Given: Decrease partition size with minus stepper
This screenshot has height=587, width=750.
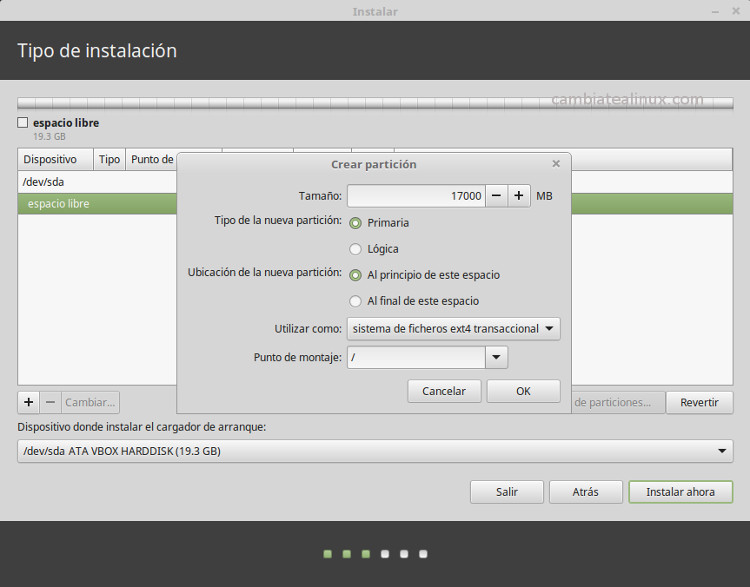Looking at the screenshot, I should pyautogui.click(x=496, y=196).
